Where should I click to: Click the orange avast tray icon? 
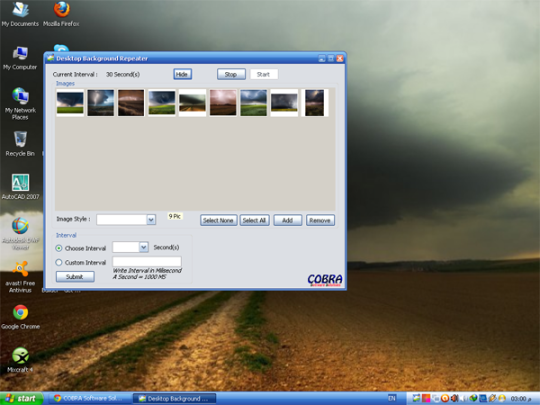[445, 398]
